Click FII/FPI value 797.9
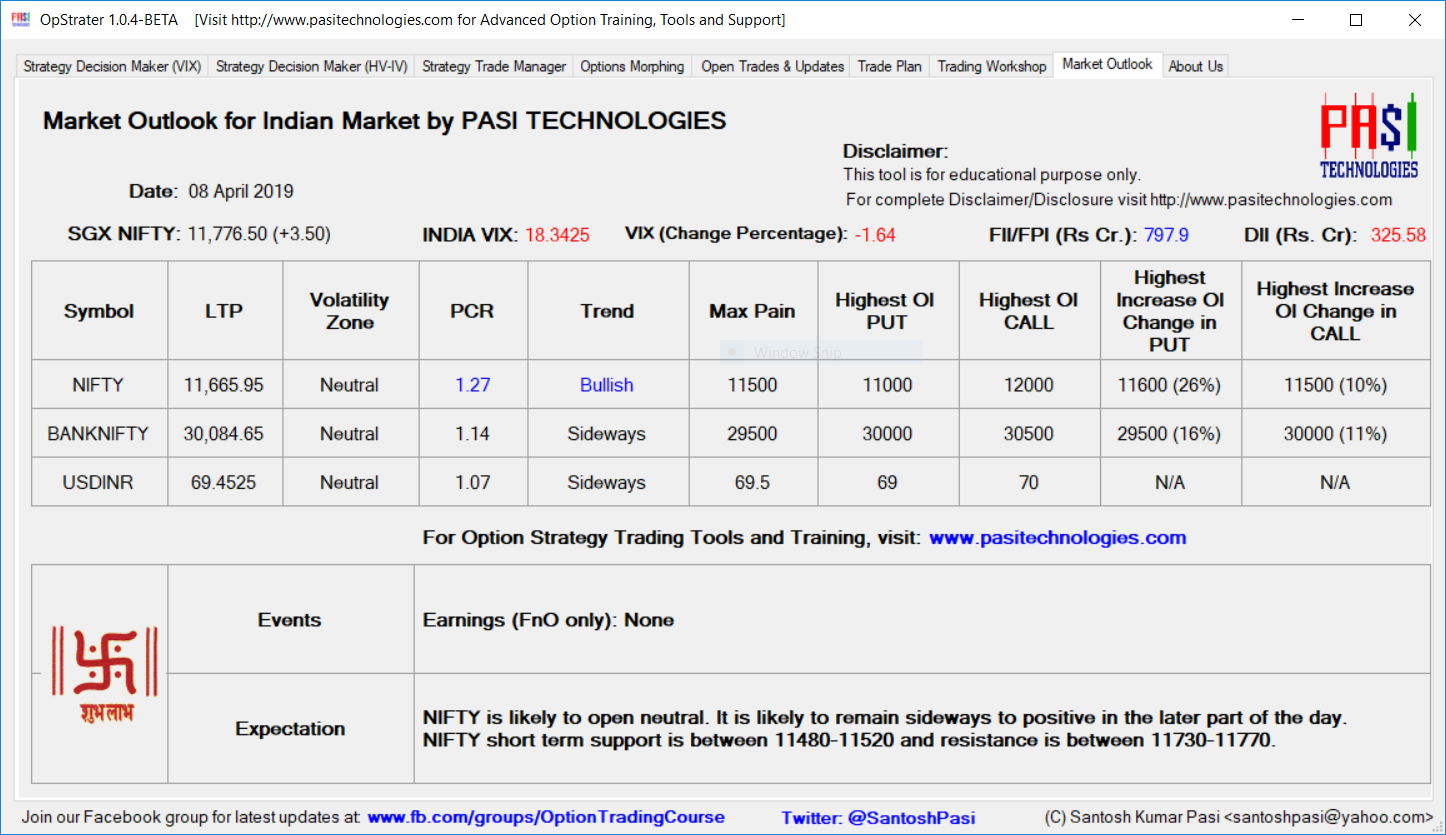 click(x=1167, y=235)
